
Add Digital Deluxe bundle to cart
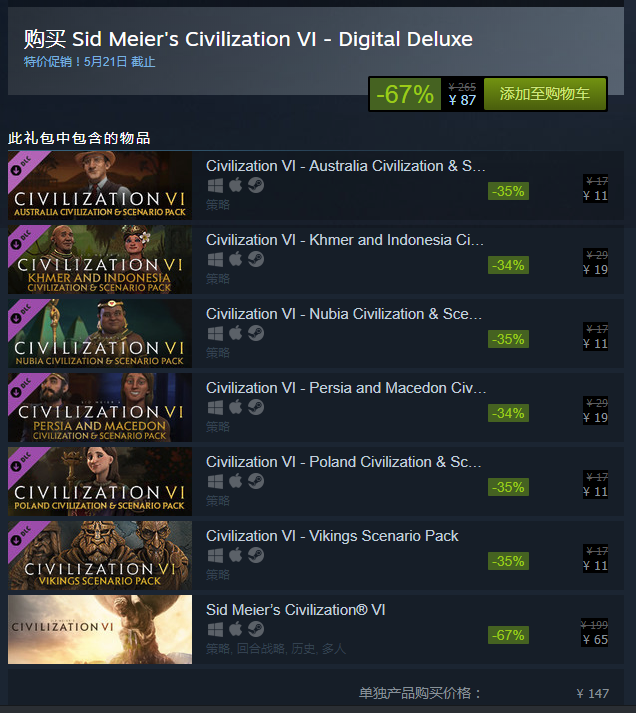[545, 94]
